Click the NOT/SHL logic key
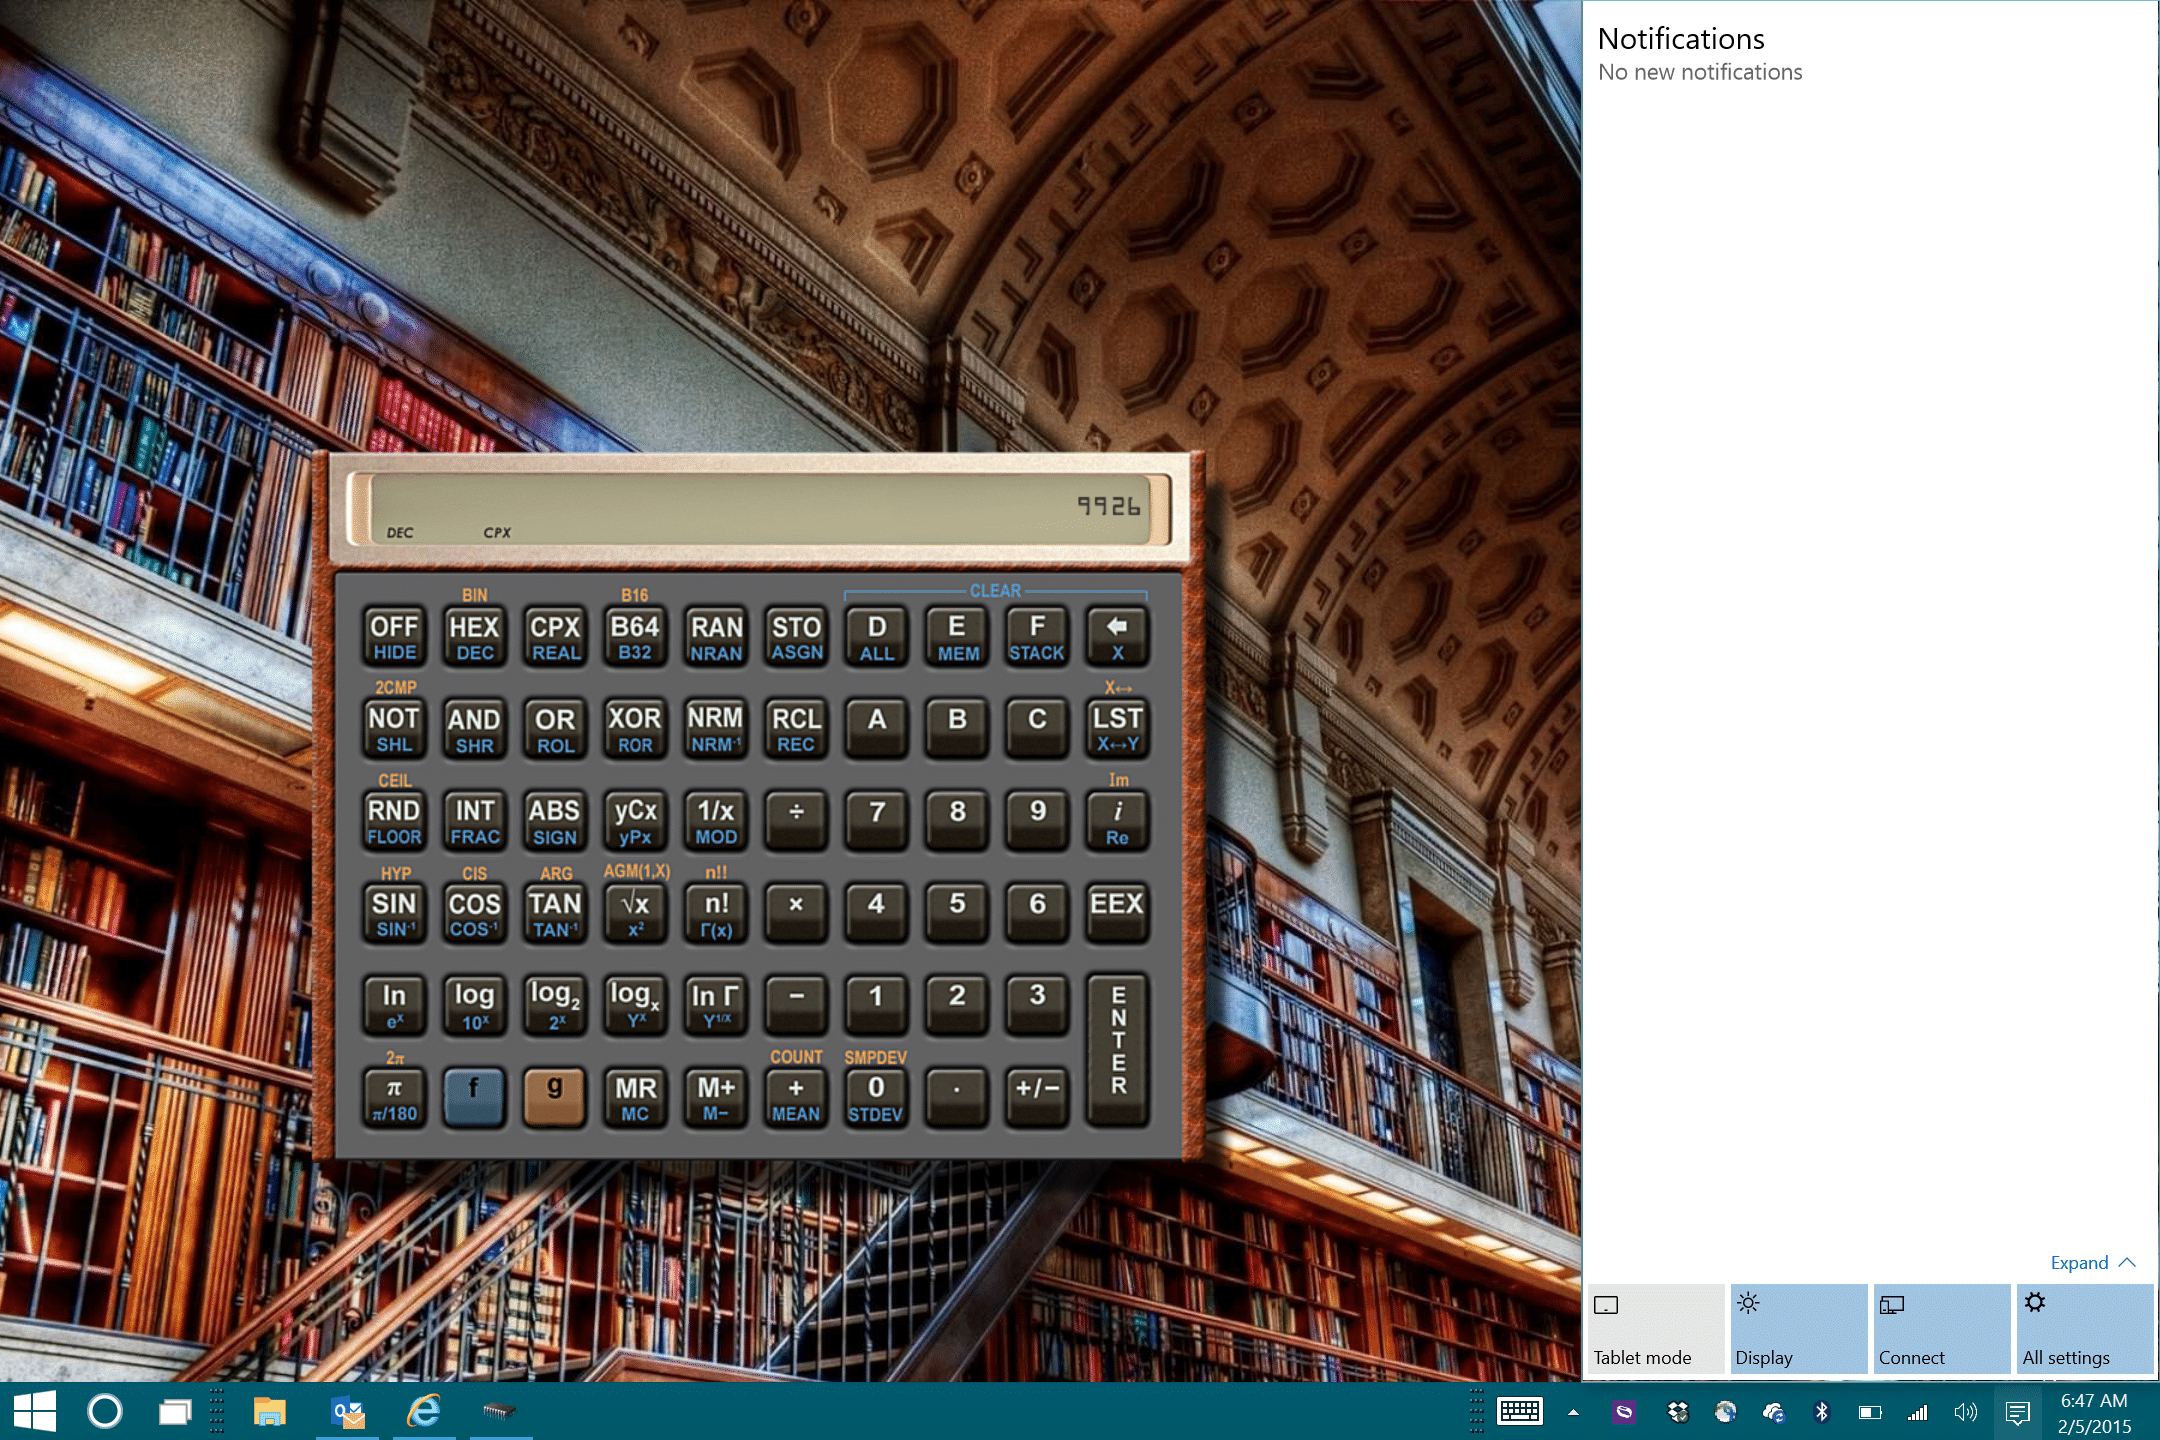The width and height of the screenshot is (2160, 1440). pos(394,729)
